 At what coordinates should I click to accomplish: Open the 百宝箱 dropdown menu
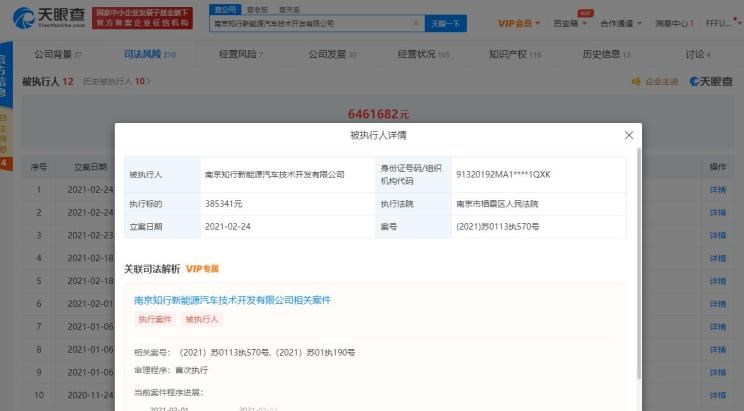pos(570,23)
